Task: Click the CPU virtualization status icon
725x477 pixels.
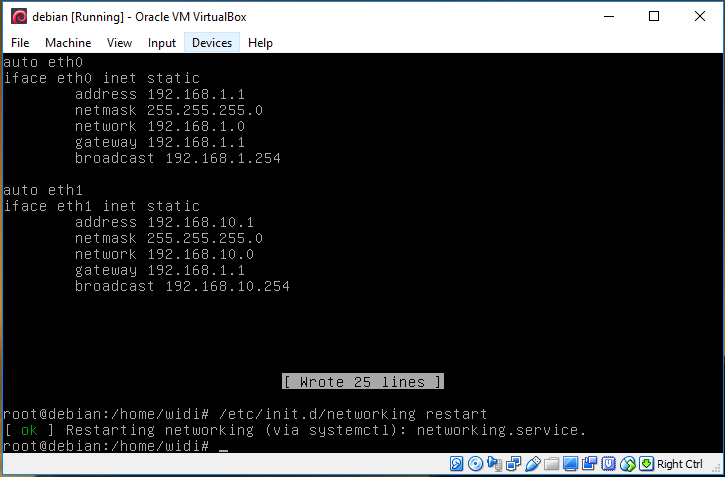Action: click(608, 464)
